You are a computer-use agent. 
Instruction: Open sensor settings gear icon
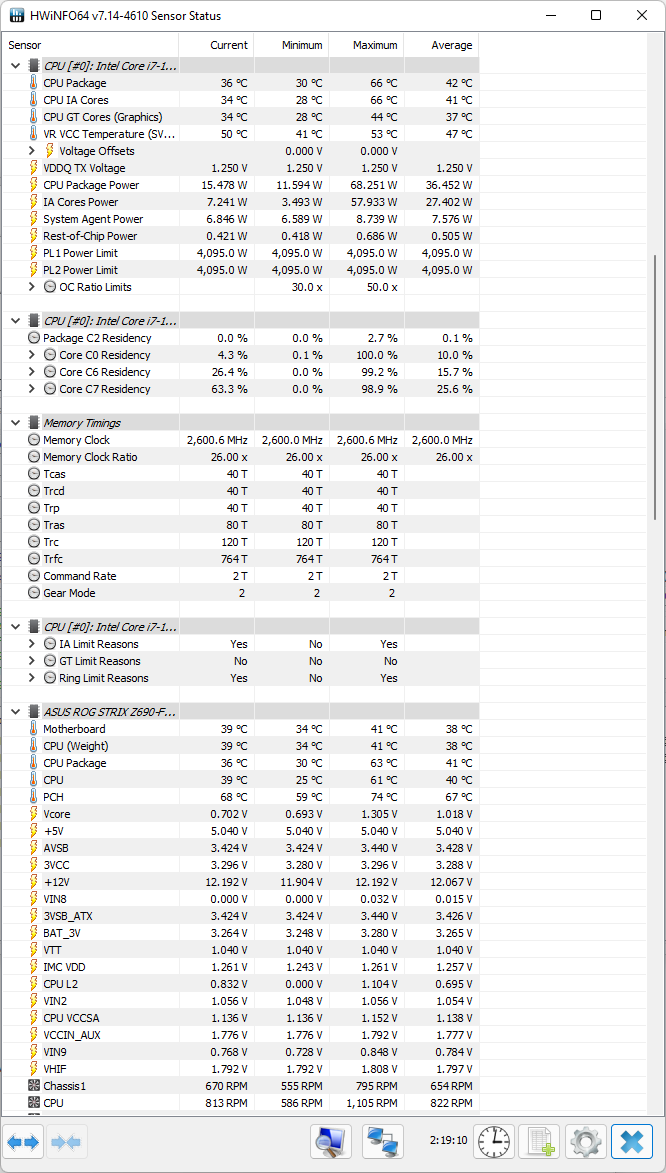coord(586,1142)
